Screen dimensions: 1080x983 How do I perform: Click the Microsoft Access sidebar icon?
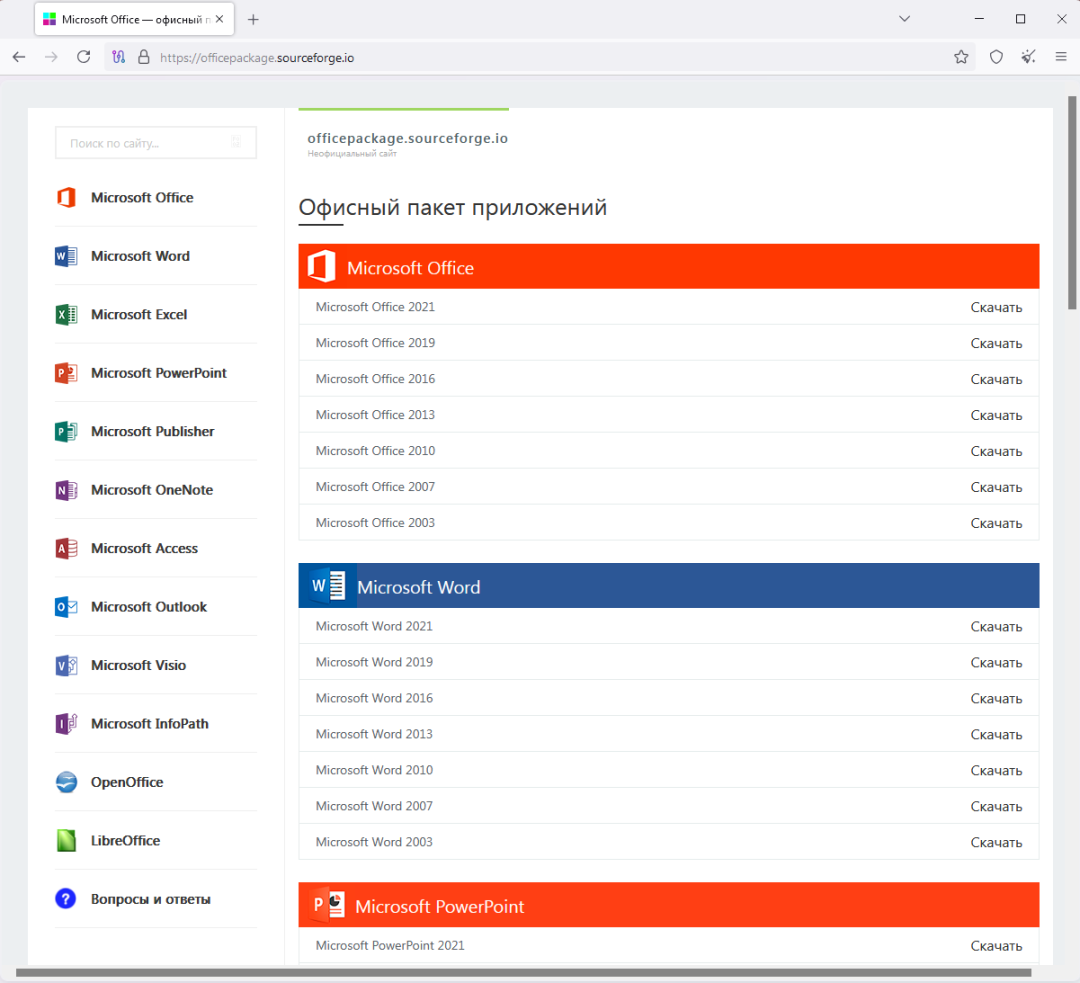(x=66, y=549)
